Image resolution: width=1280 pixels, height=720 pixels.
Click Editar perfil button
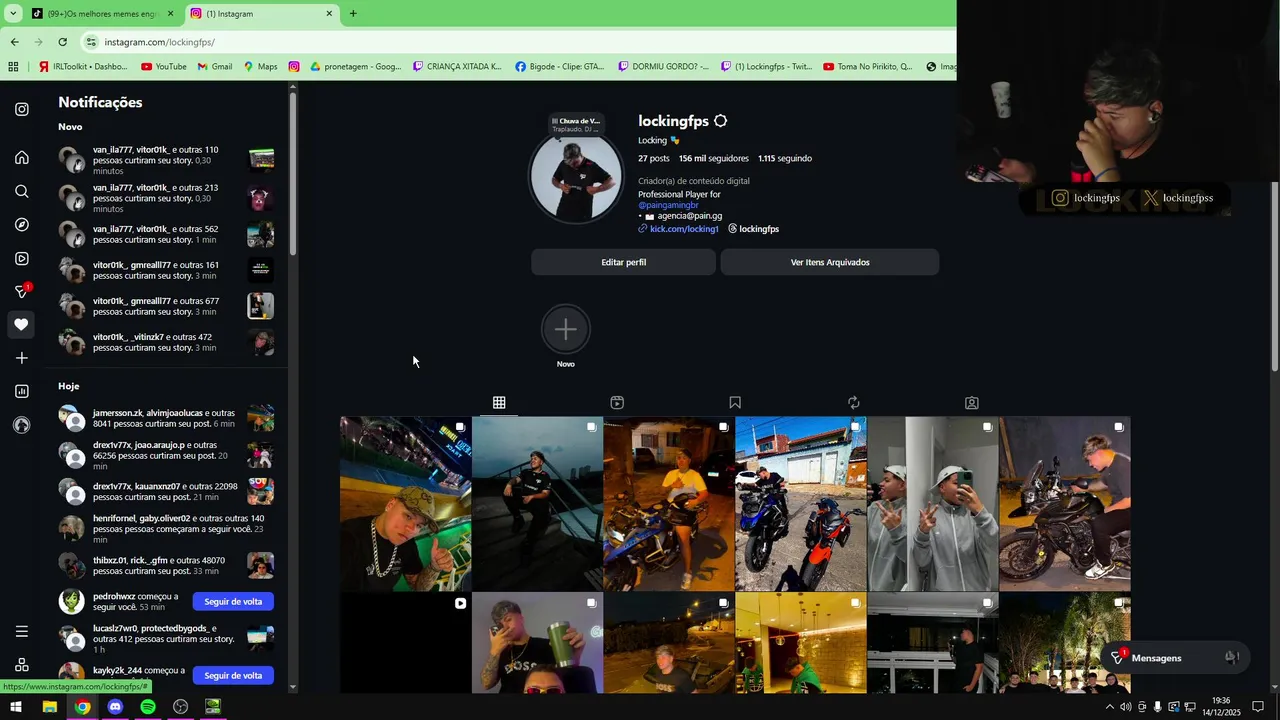click(x=623, y=262)
